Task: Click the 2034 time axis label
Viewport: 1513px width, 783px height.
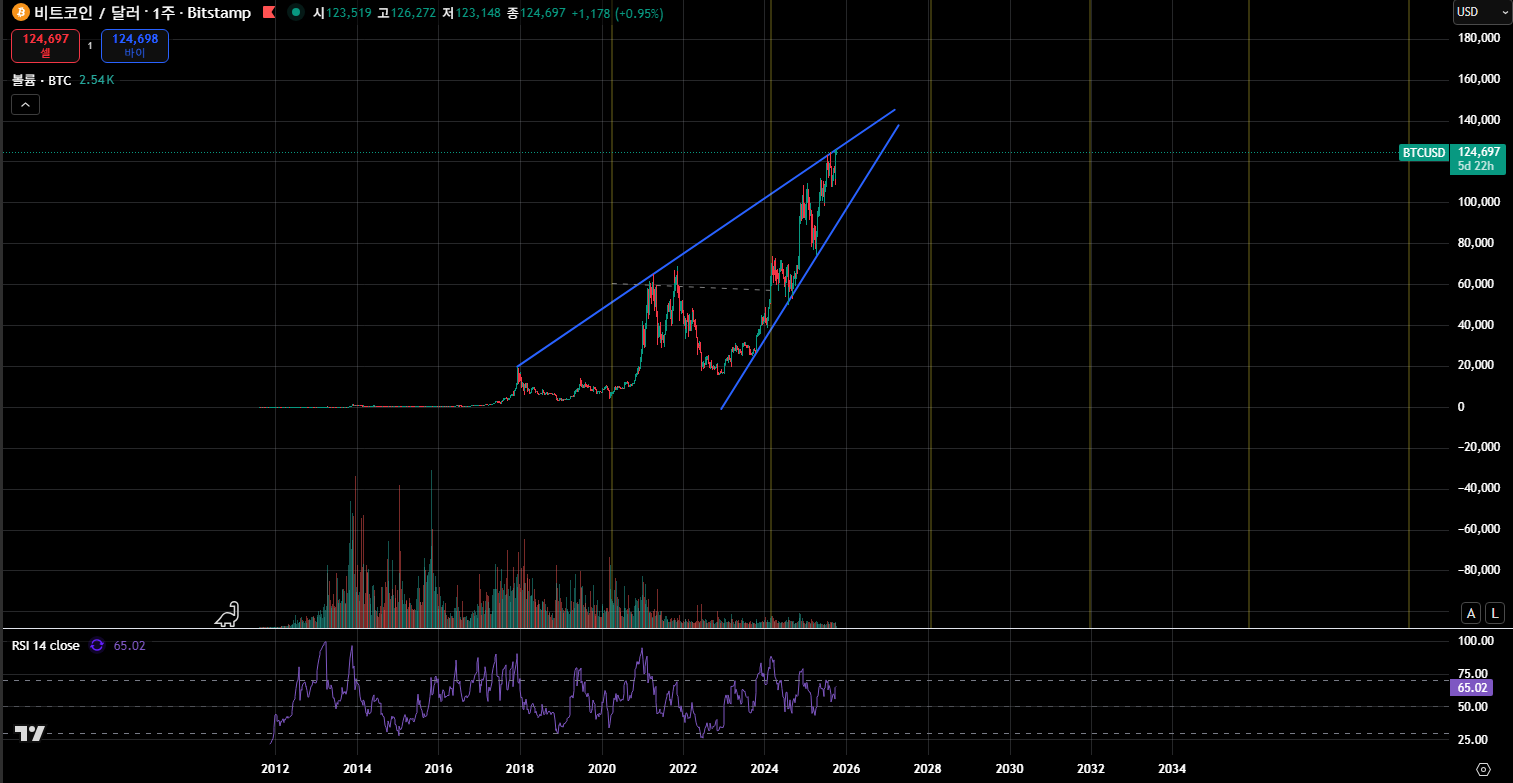Action: [x=1172, y=769]
